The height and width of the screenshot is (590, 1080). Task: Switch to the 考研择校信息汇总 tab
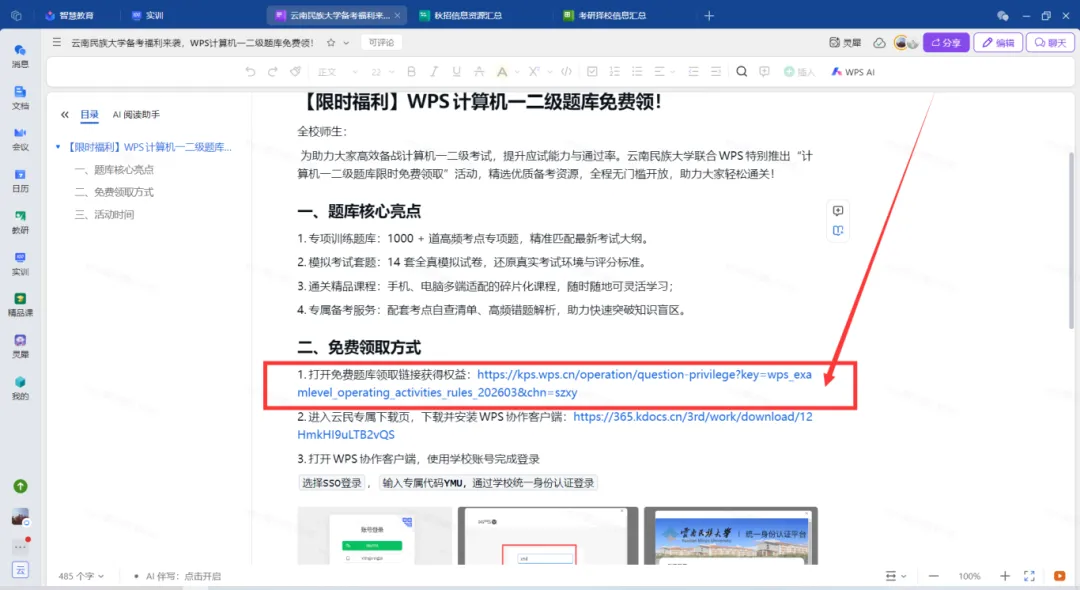605,15
